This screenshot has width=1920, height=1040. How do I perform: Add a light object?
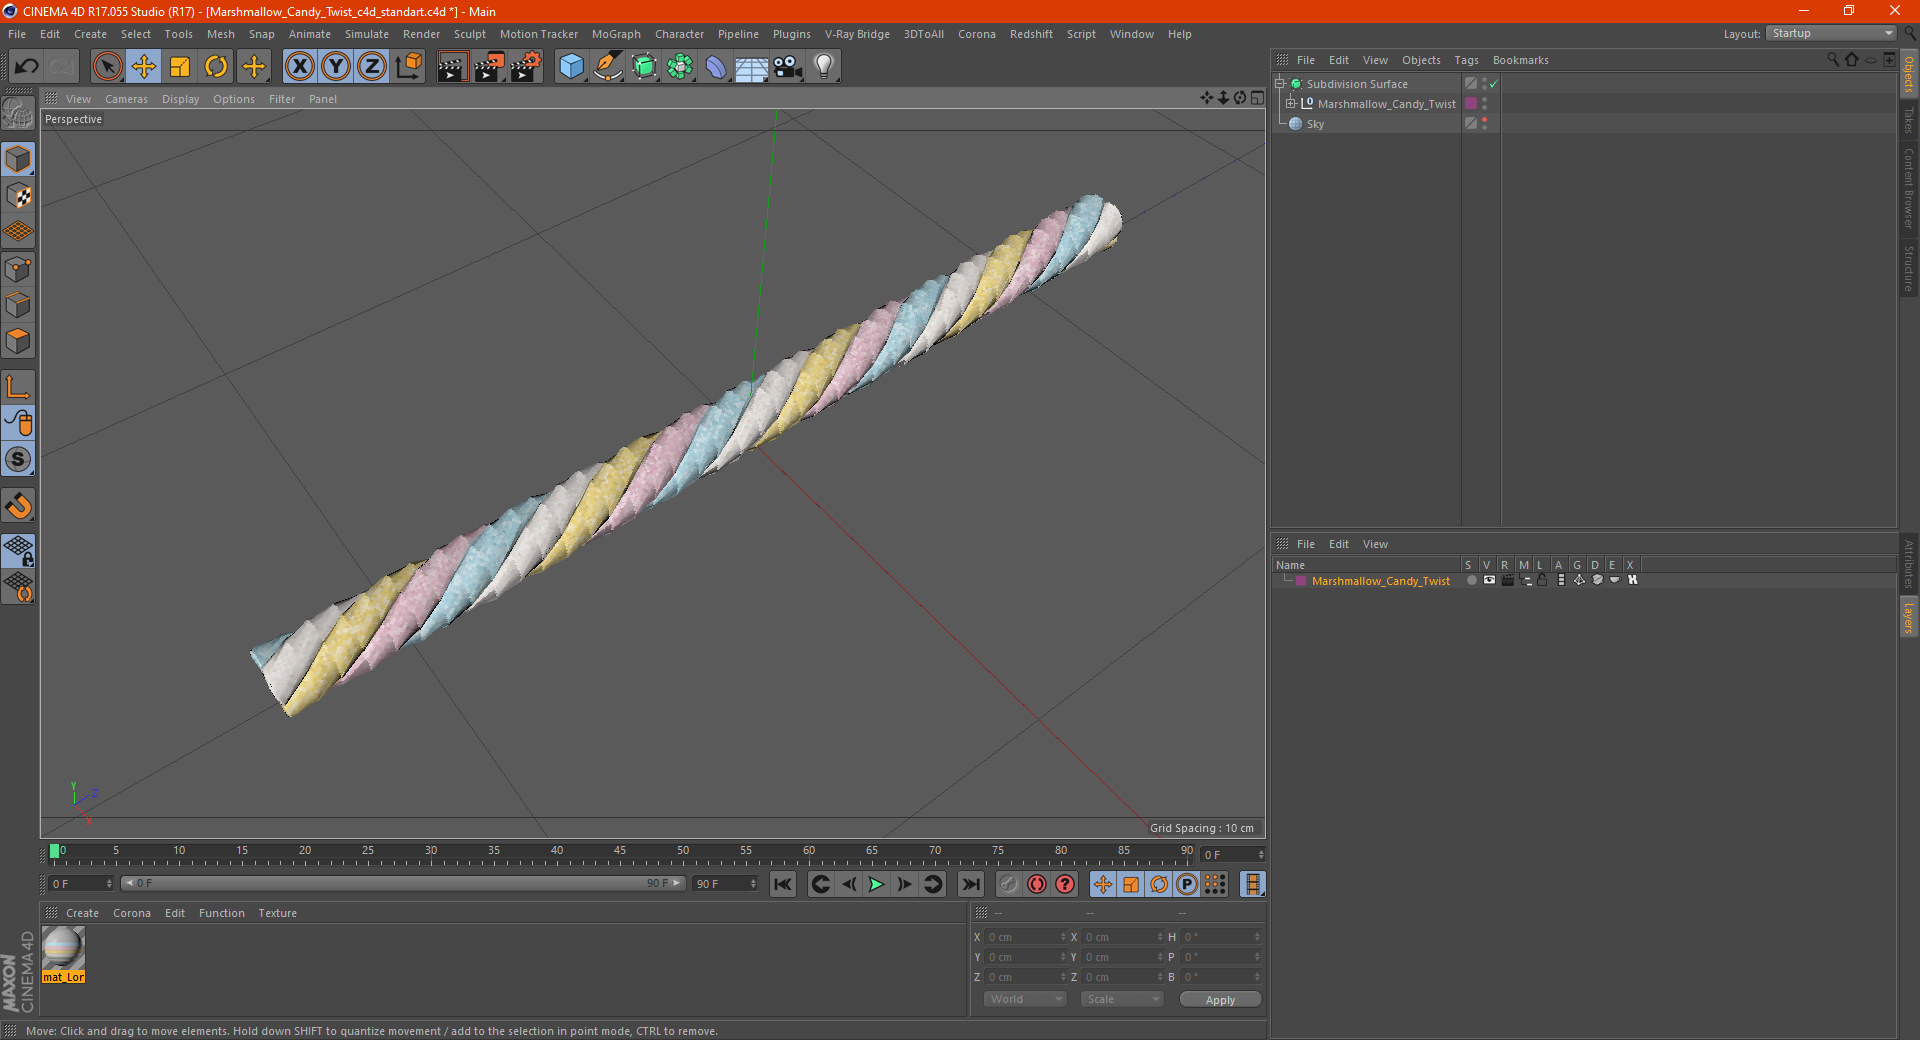click(824, 67)
